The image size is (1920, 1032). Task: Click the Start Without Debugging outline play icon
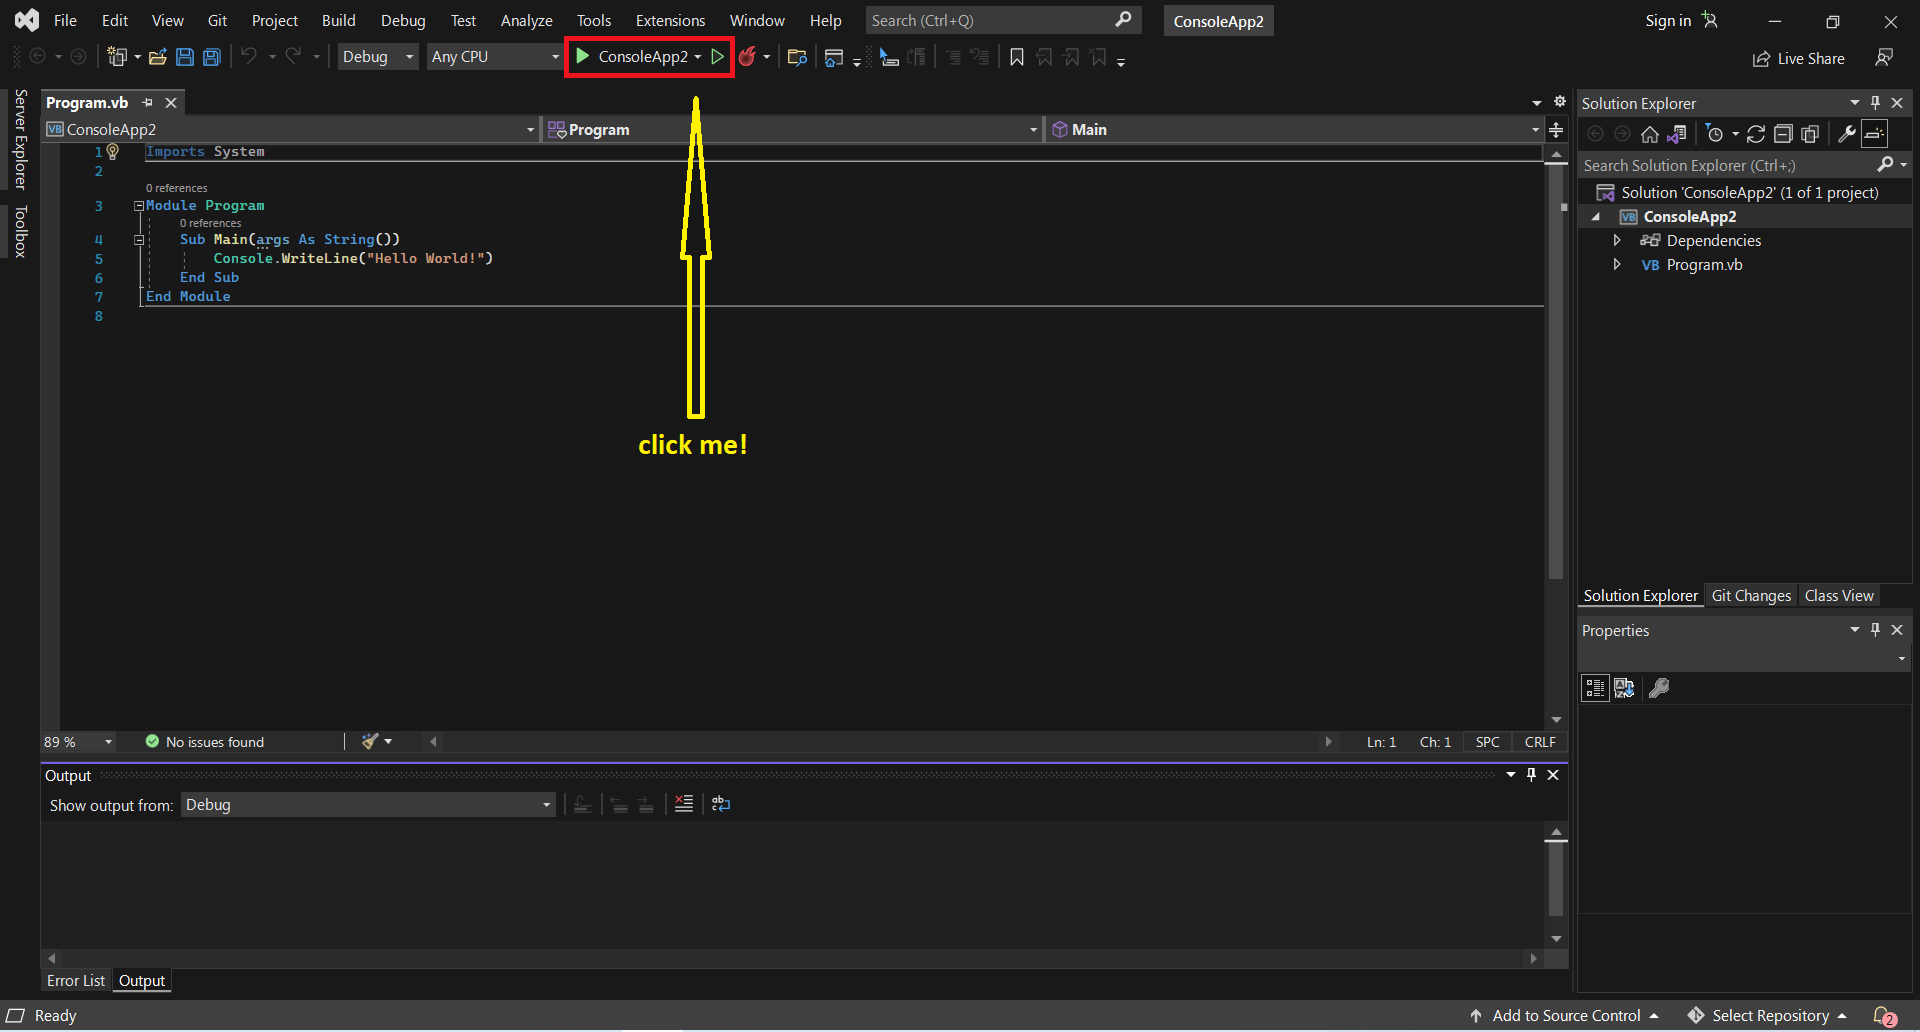point(717,57)
